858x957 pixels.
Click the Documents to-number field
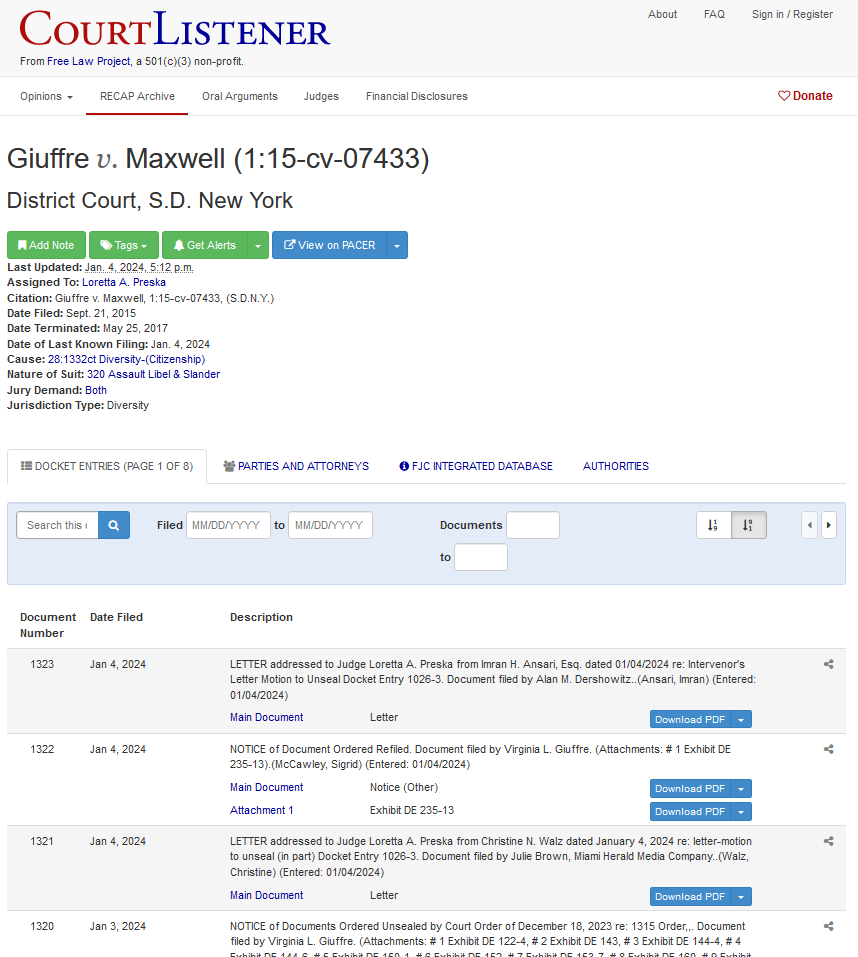pyautogui.click(x=481, y=557)
